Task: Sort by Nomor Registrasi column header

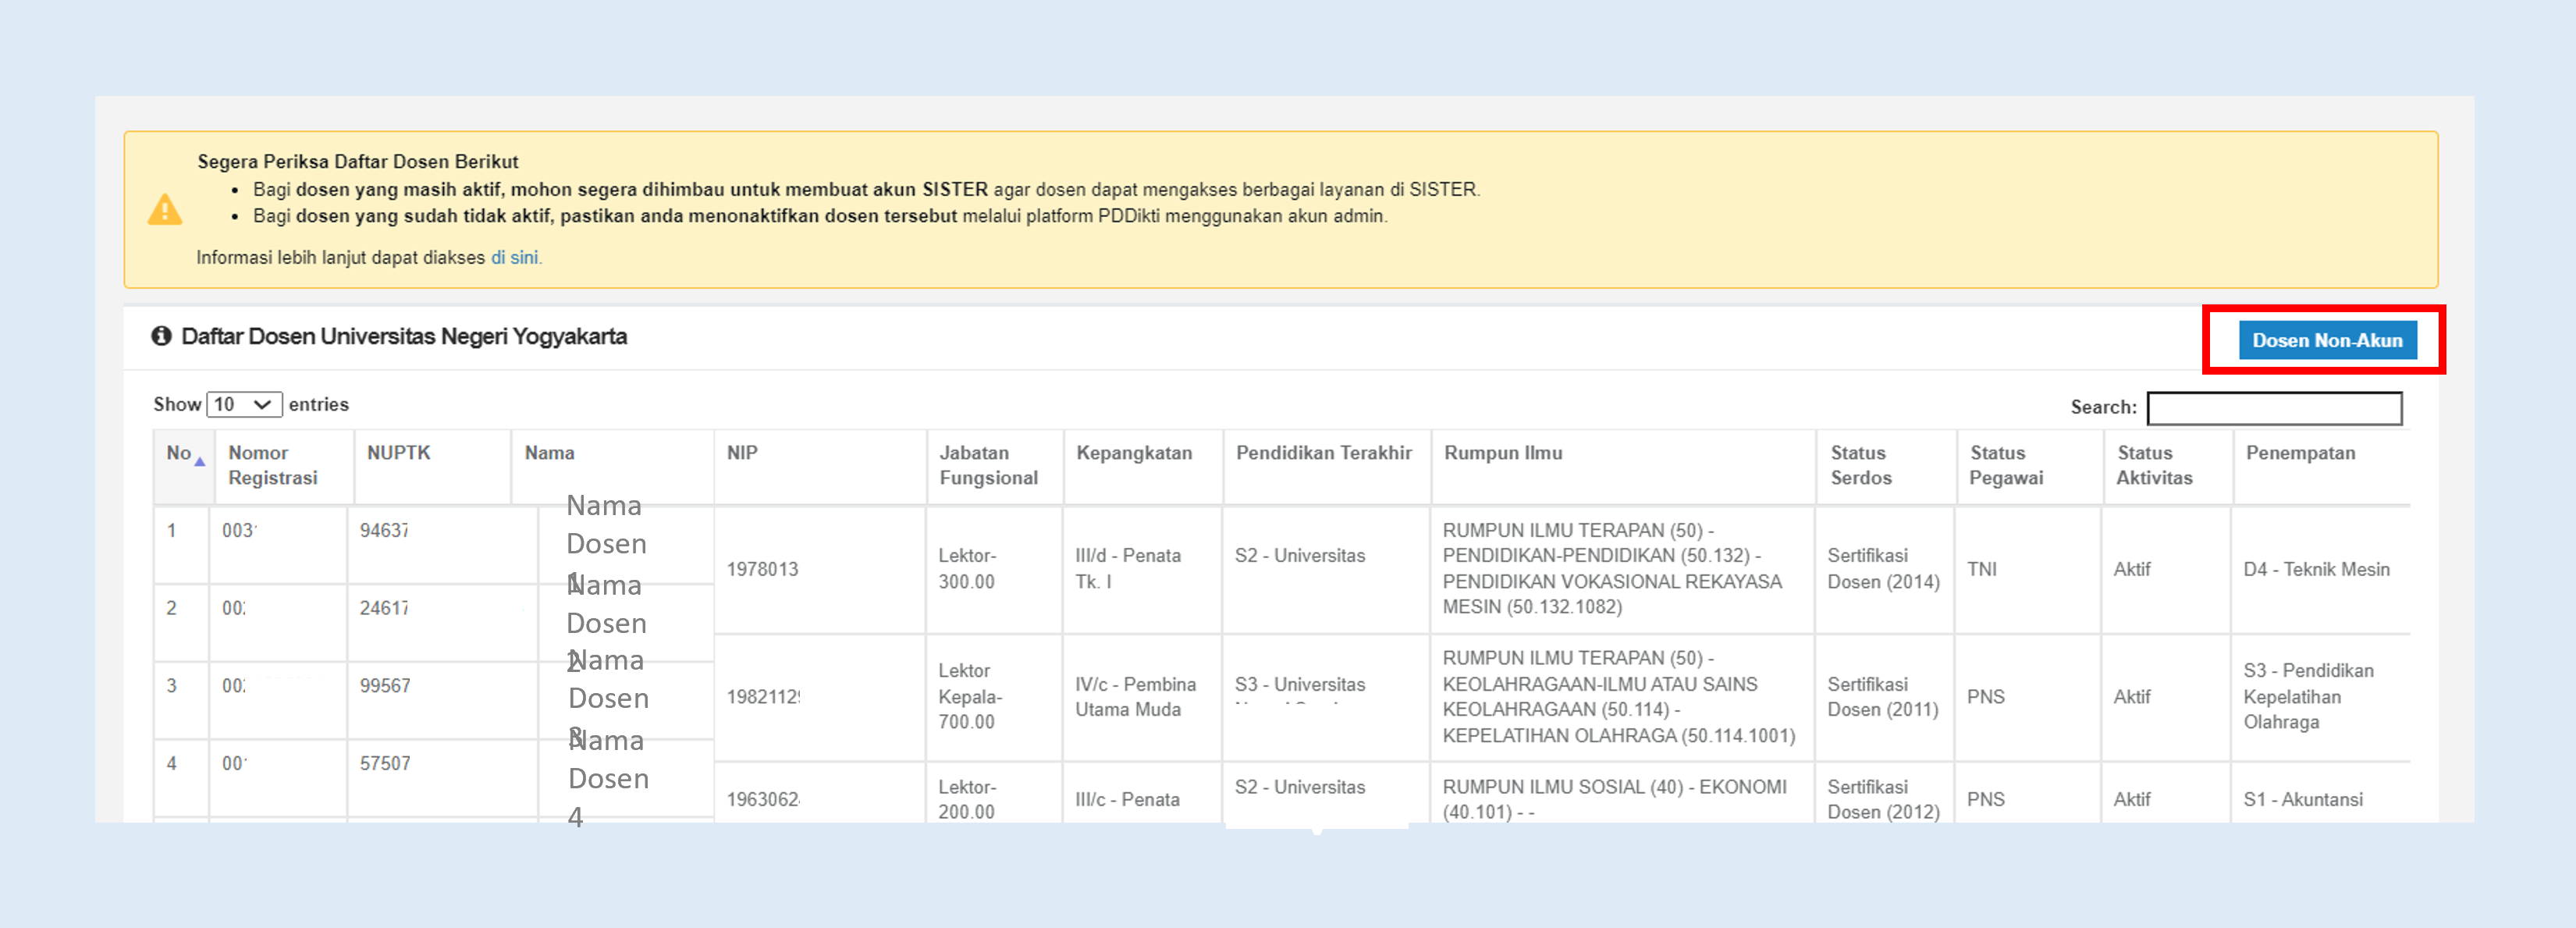Action: (x=283, y=466)
